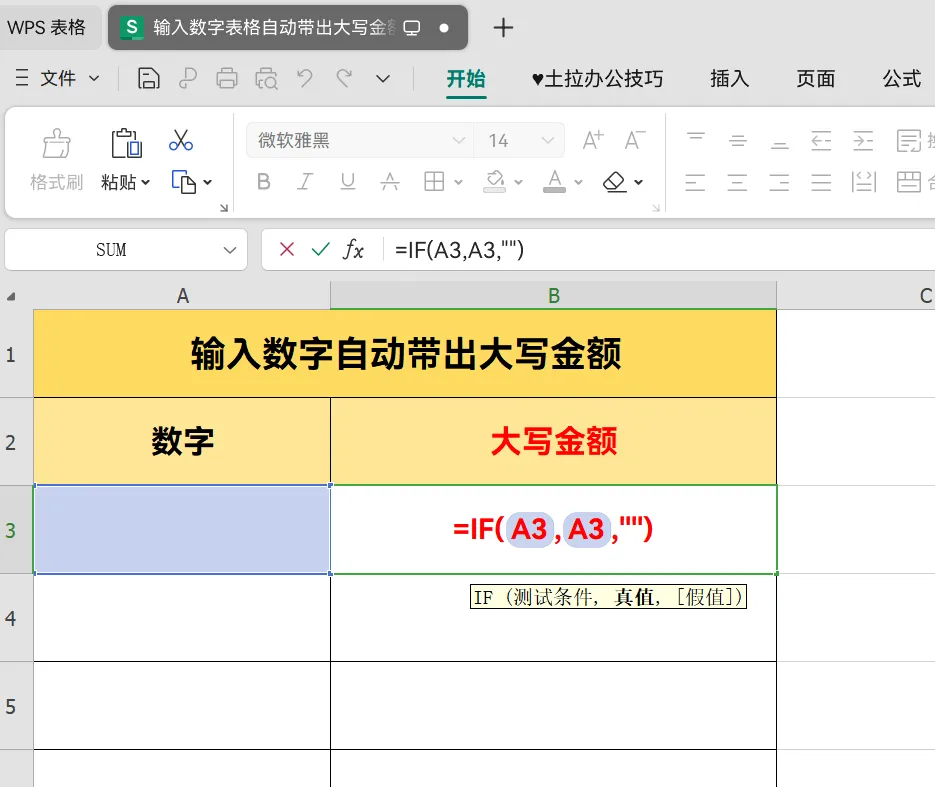Open Print Preview icon
Image resolution: width=935 pixels, height=787 pixels.
[266, 78]
